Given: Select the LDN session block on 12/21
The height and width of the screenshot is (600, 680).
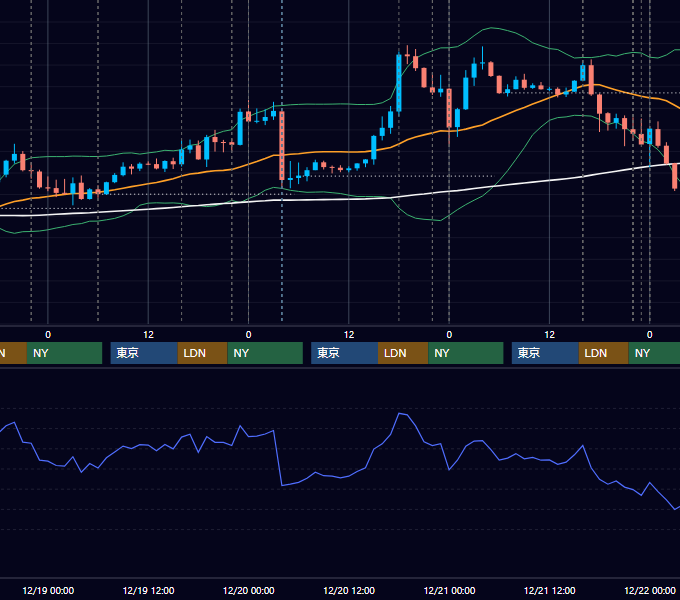Looking at the screenshot, I should pyautogui.click(x=604, y=353).
